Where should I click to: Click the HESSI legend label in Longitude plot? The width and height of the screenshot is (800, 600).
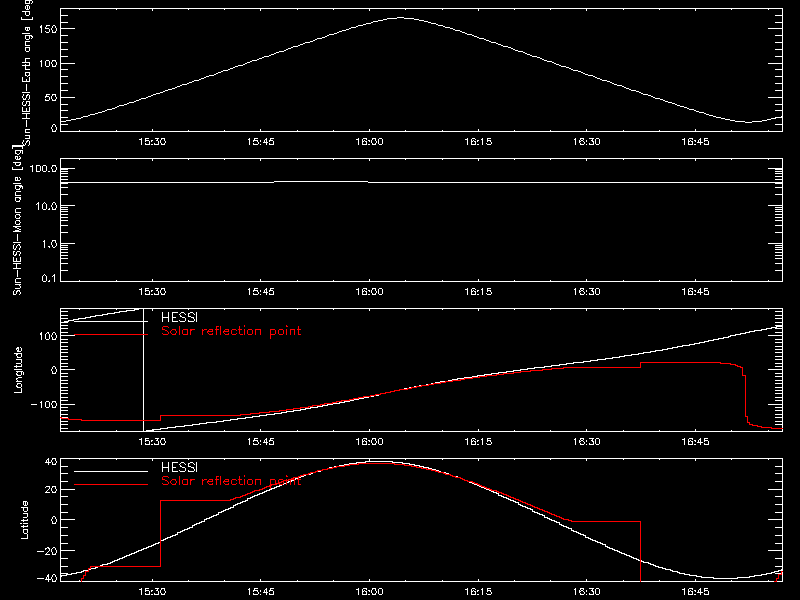pos(179,317)
